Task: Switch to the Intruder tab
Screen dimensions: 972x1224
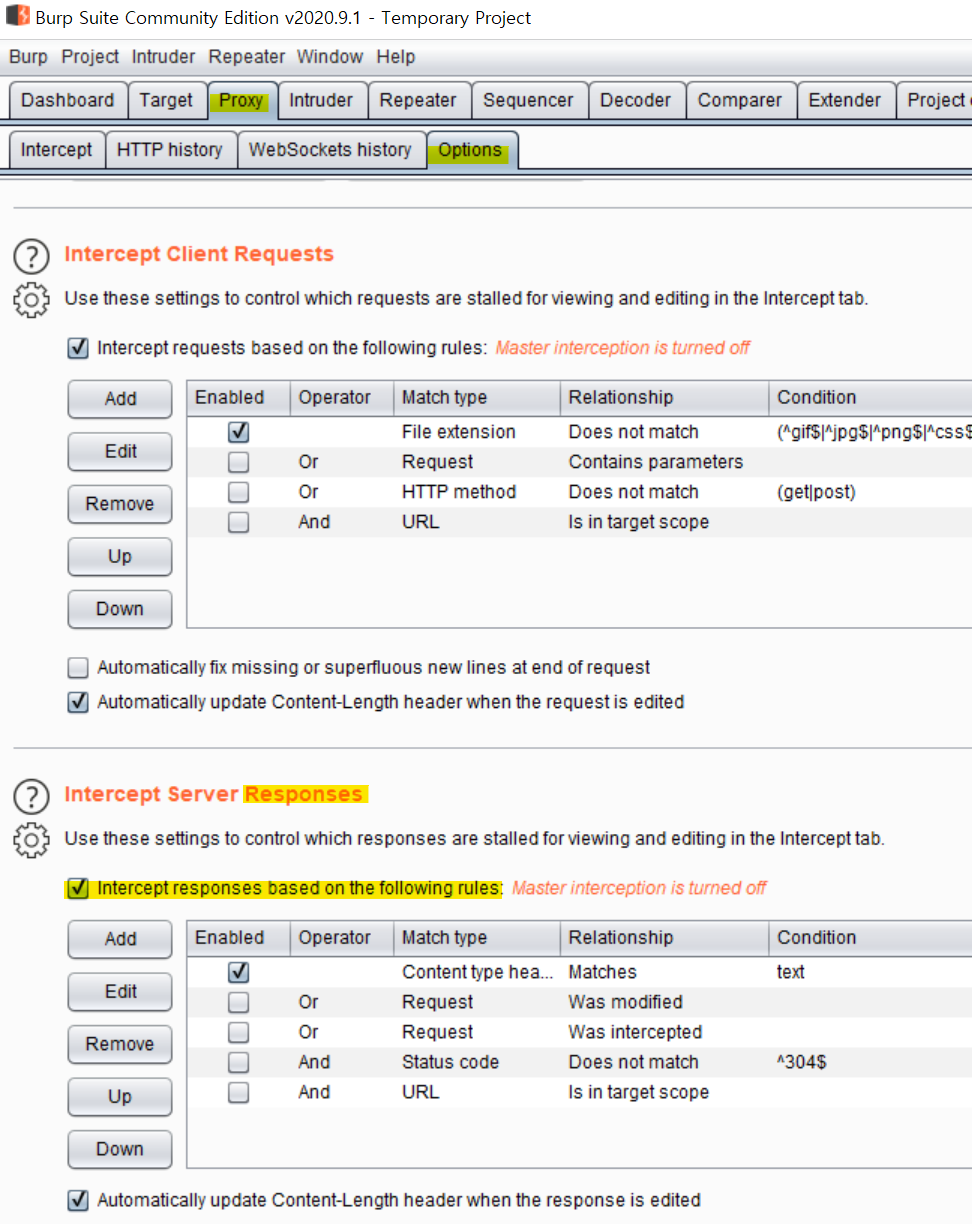Action: (321, 100)
